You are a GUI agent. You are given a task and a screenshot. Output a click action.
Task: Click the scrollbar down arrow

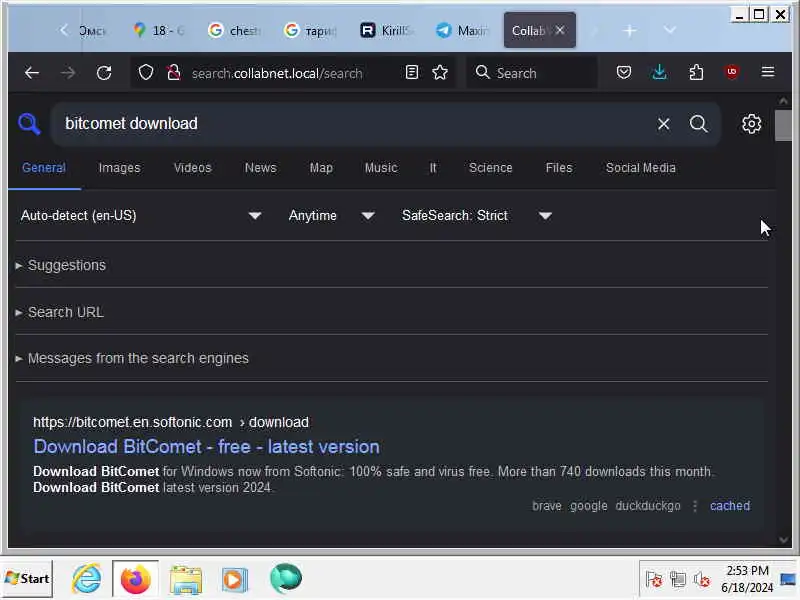tap(783, 540)
